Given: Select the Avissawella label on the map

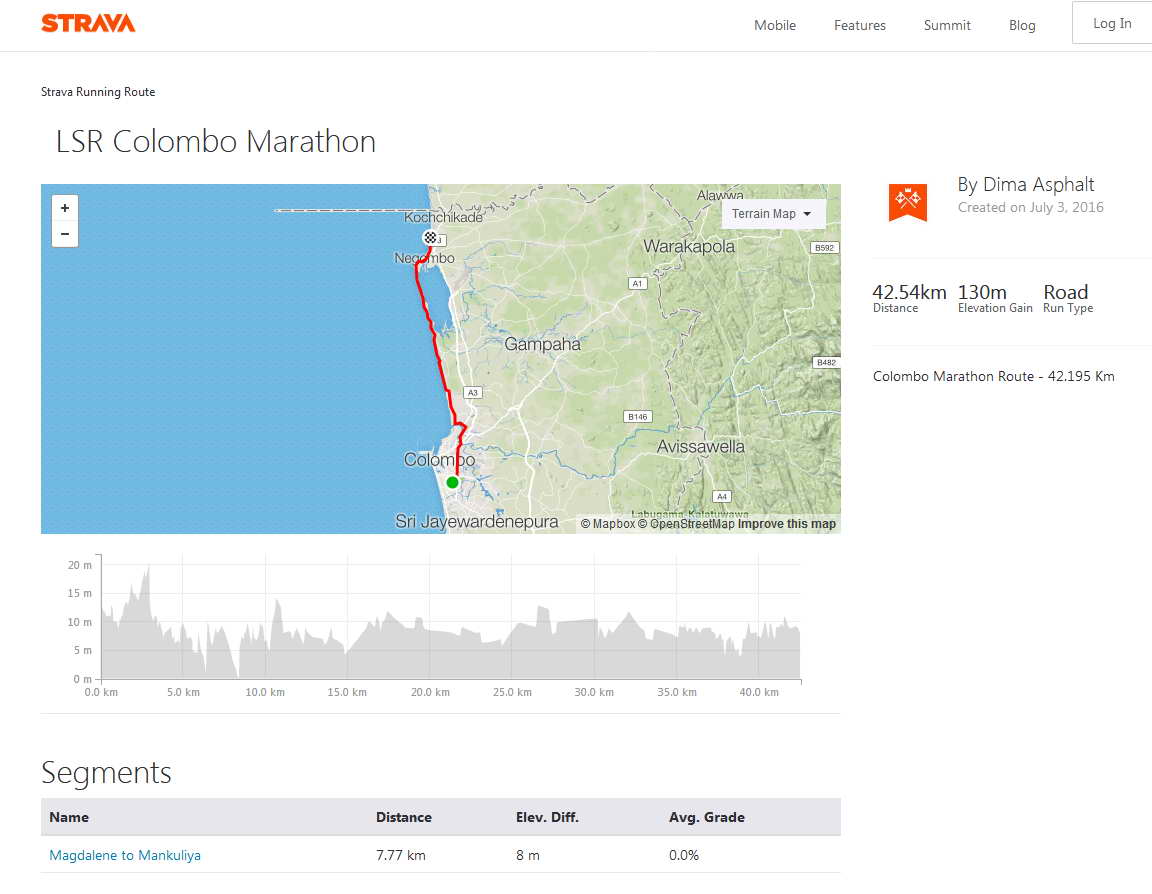Looking at the screenshot, I should [700, 447].
